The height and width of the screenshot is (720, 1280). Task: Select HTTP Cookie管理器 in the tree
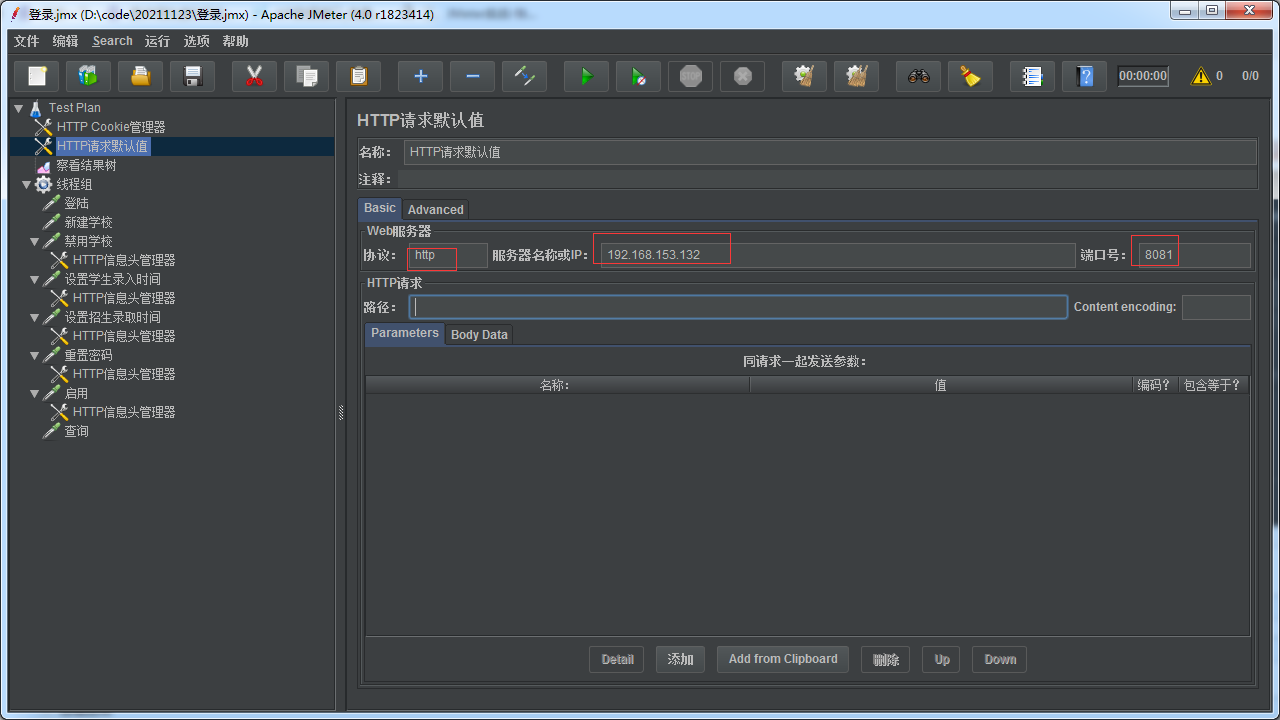111,127
